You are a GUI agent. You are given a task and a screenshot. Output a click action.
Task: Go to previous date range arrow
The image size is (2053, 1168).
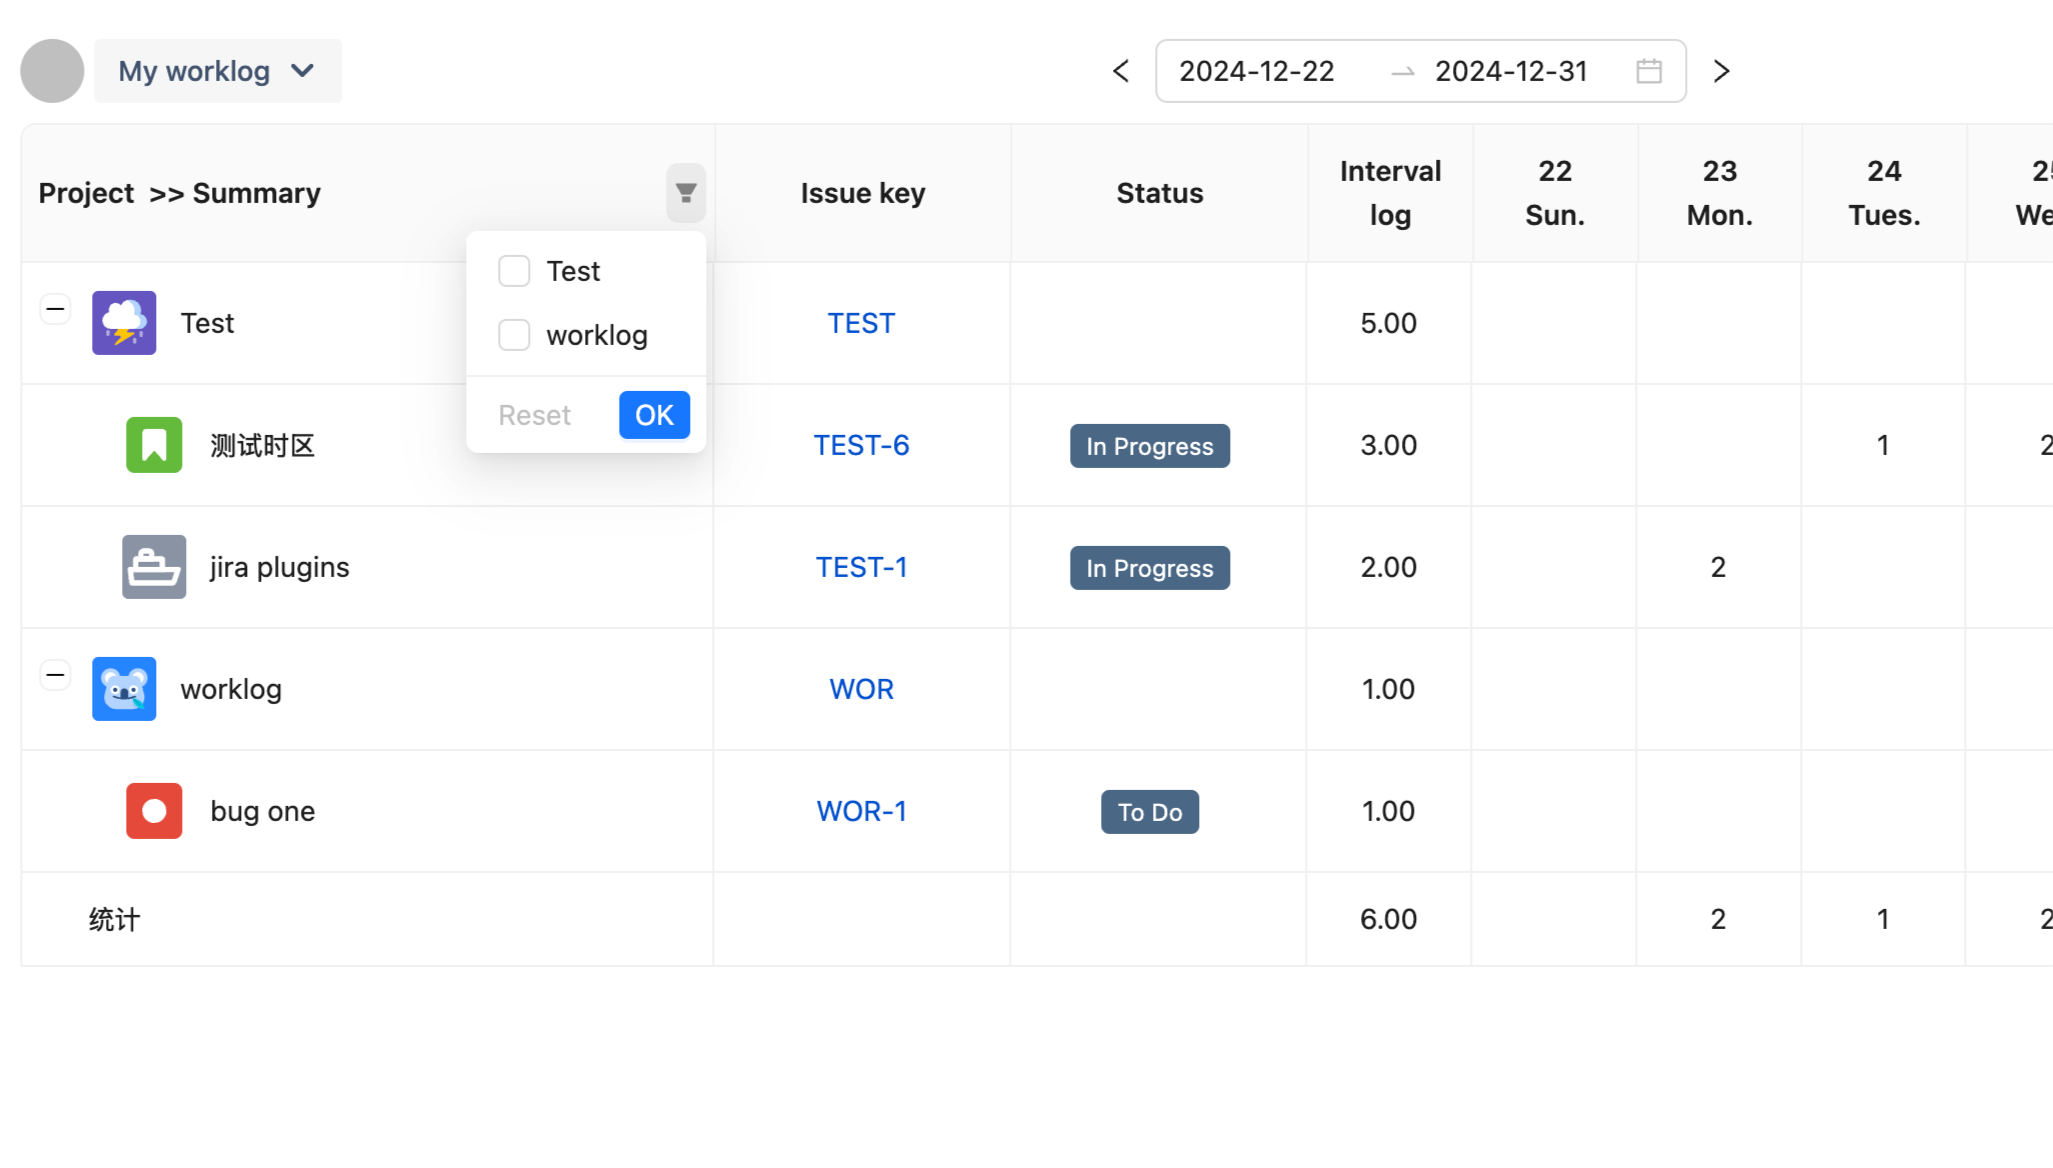[x=1121, y=71]
